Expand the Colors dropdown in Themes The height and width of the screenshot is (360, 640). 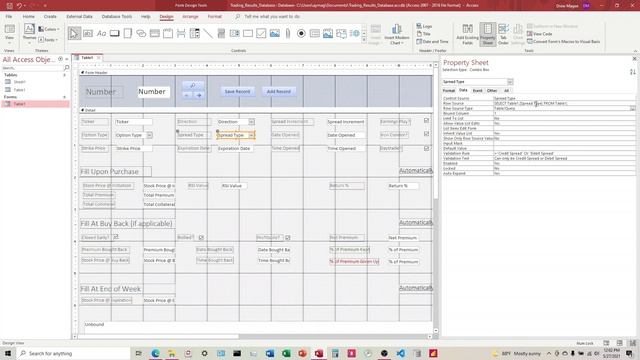point(49,29)
